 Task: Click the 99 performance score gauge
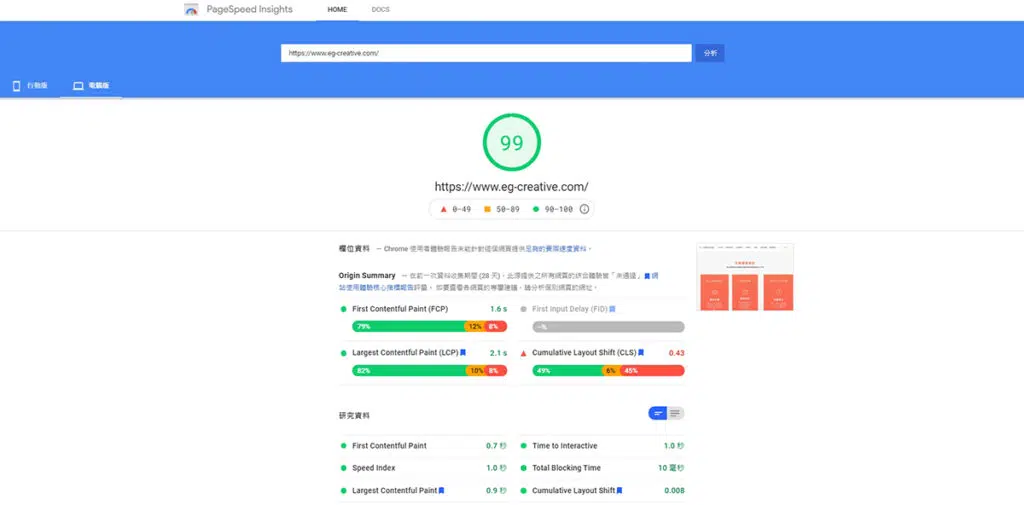(x=512, y=142)
